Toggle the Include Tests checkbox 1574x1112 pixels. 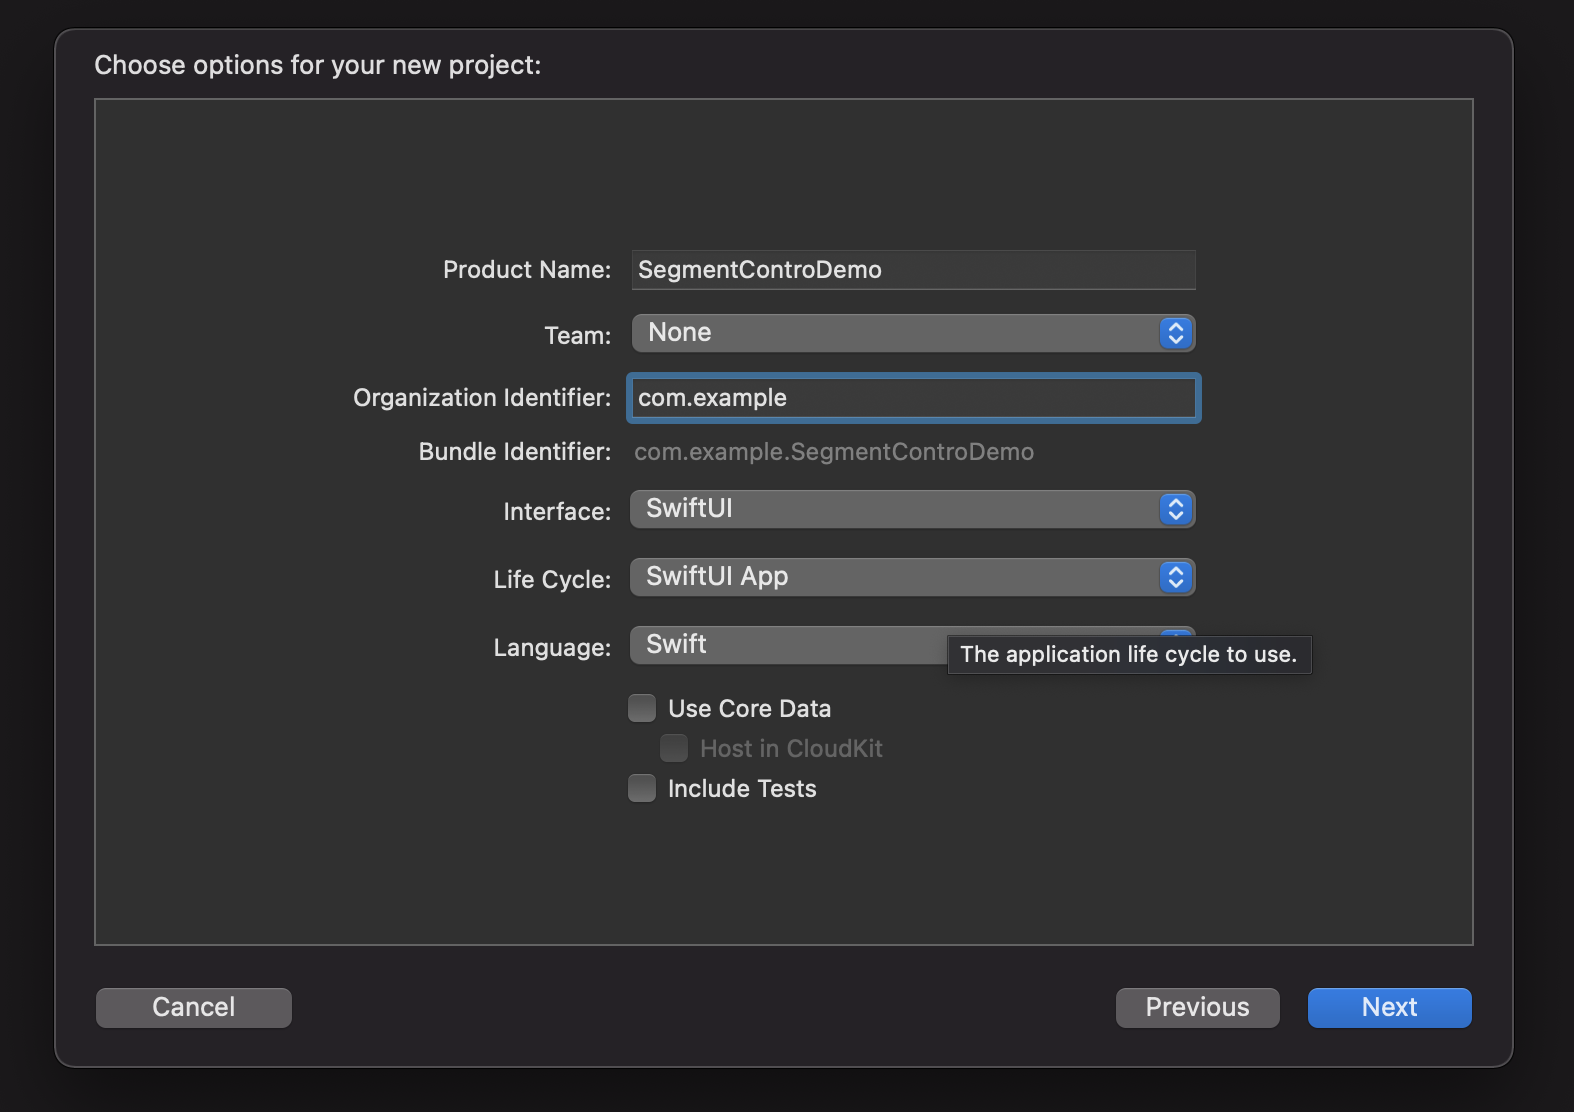(x=642, y=789)
